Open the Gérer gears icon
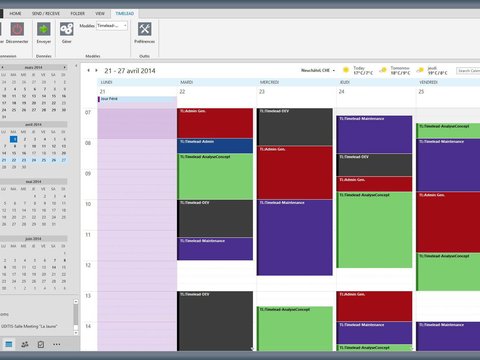The width and height of the screenshot is (480, 360). tap(67, 29)
